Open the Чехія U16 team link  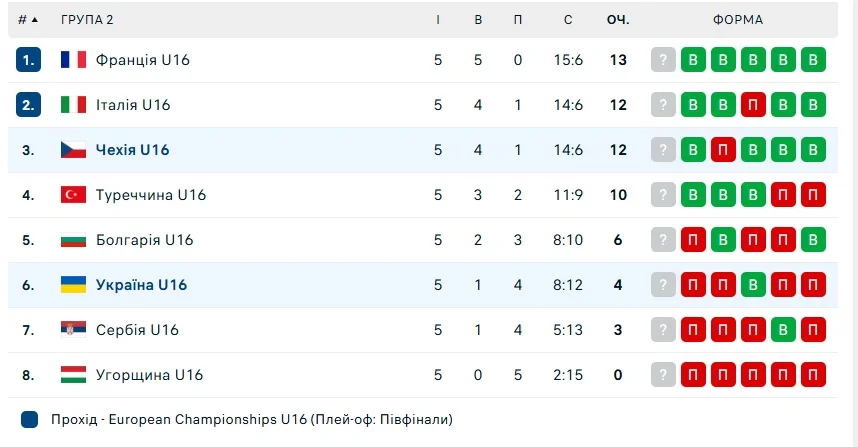click(x=132, y=150)
